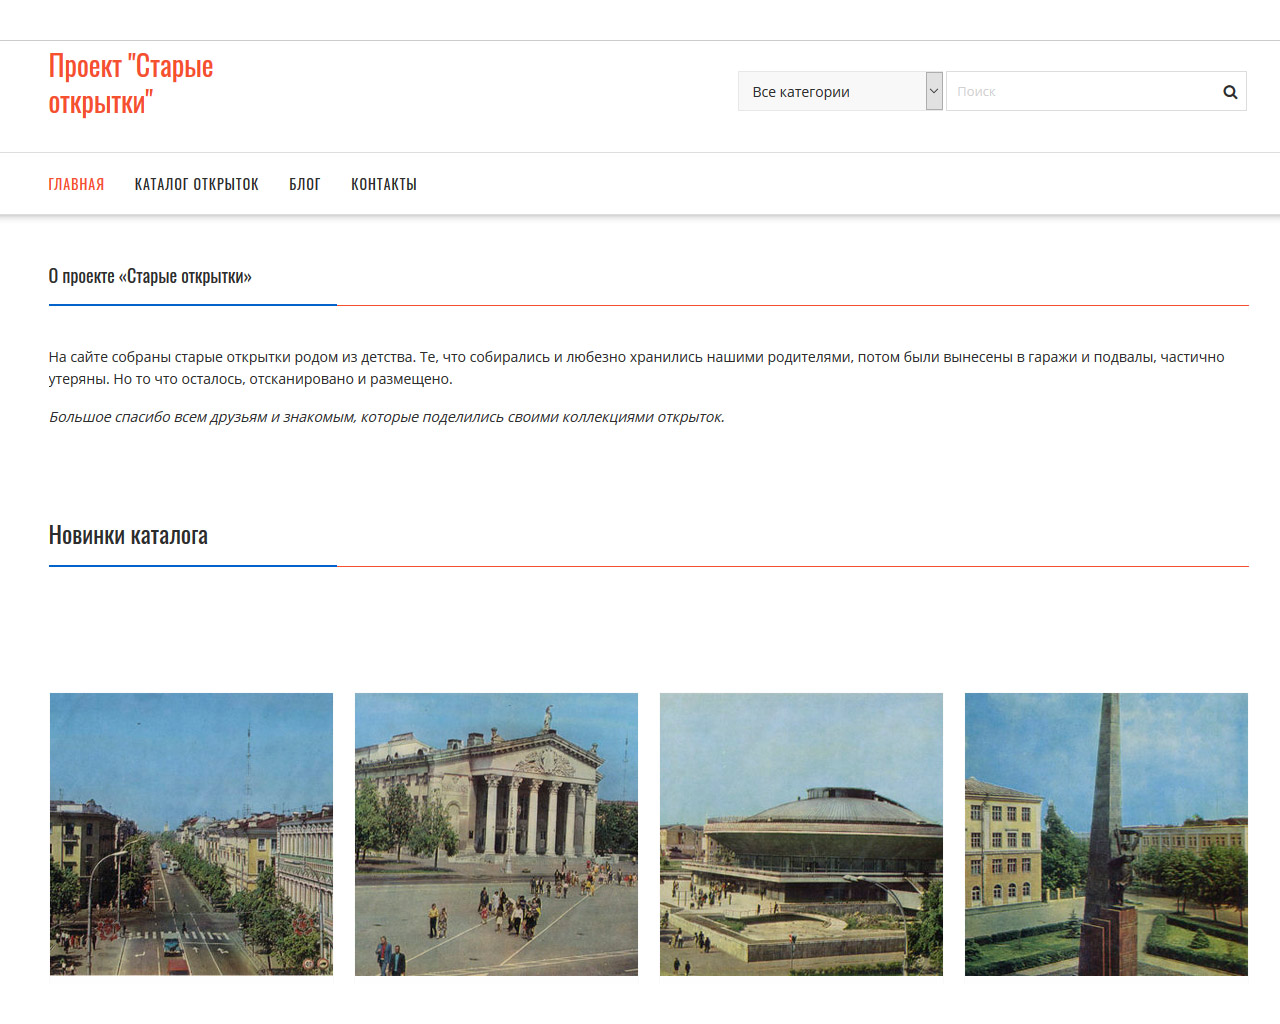Screen dimensions: 1280x1024
Task: Click the 'Новинки каталога' heading
Action: pos(128,535)
